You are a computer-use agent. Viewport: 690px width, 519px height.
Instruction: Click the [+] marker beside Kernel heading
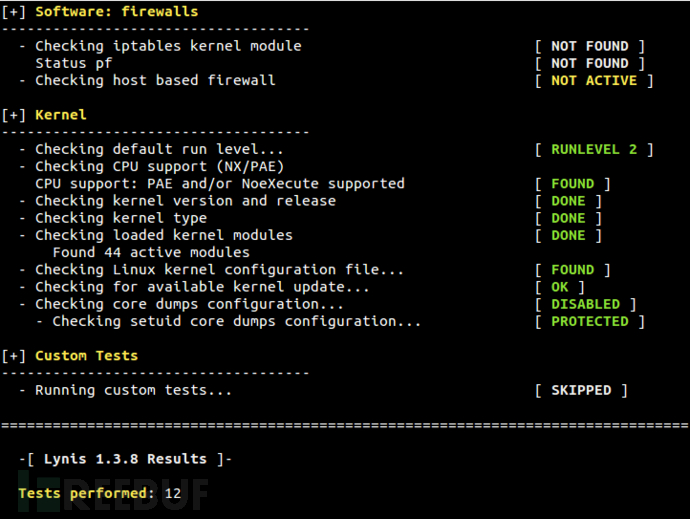click(x=14, y=115)
